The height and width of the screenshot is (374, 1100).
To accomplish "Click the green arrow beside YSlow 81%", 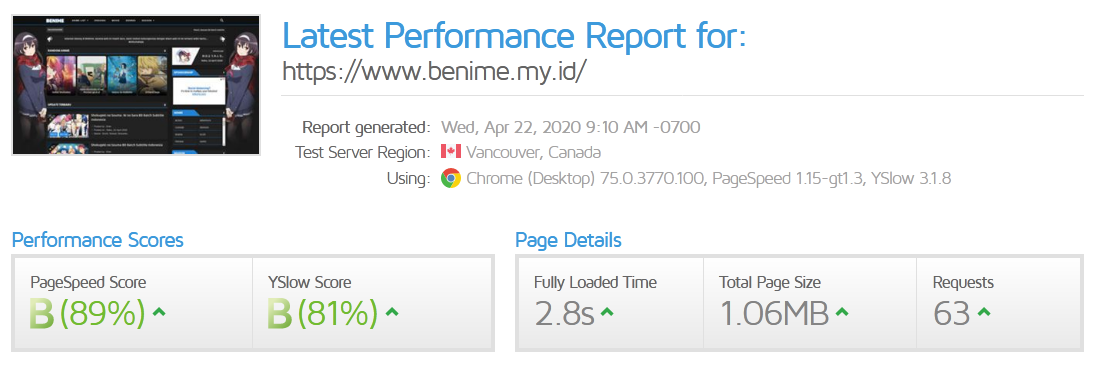I will point(392,312).
